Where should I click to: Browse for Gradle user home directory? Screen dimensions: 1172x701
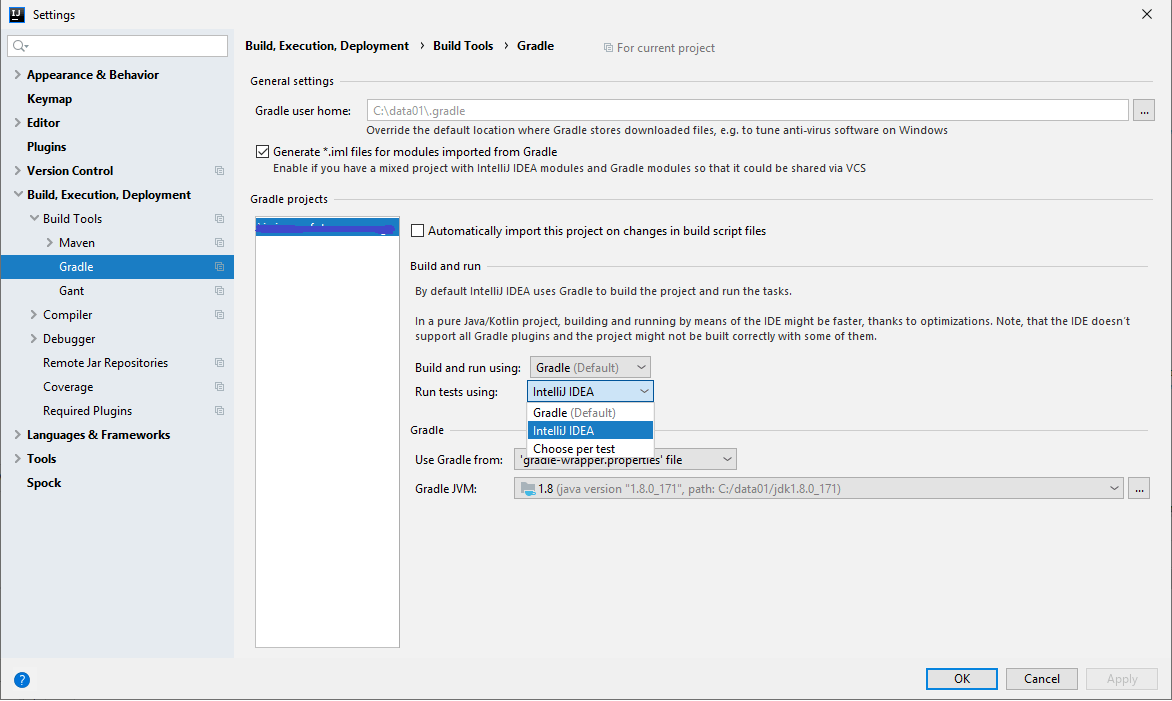[1144, 111]
